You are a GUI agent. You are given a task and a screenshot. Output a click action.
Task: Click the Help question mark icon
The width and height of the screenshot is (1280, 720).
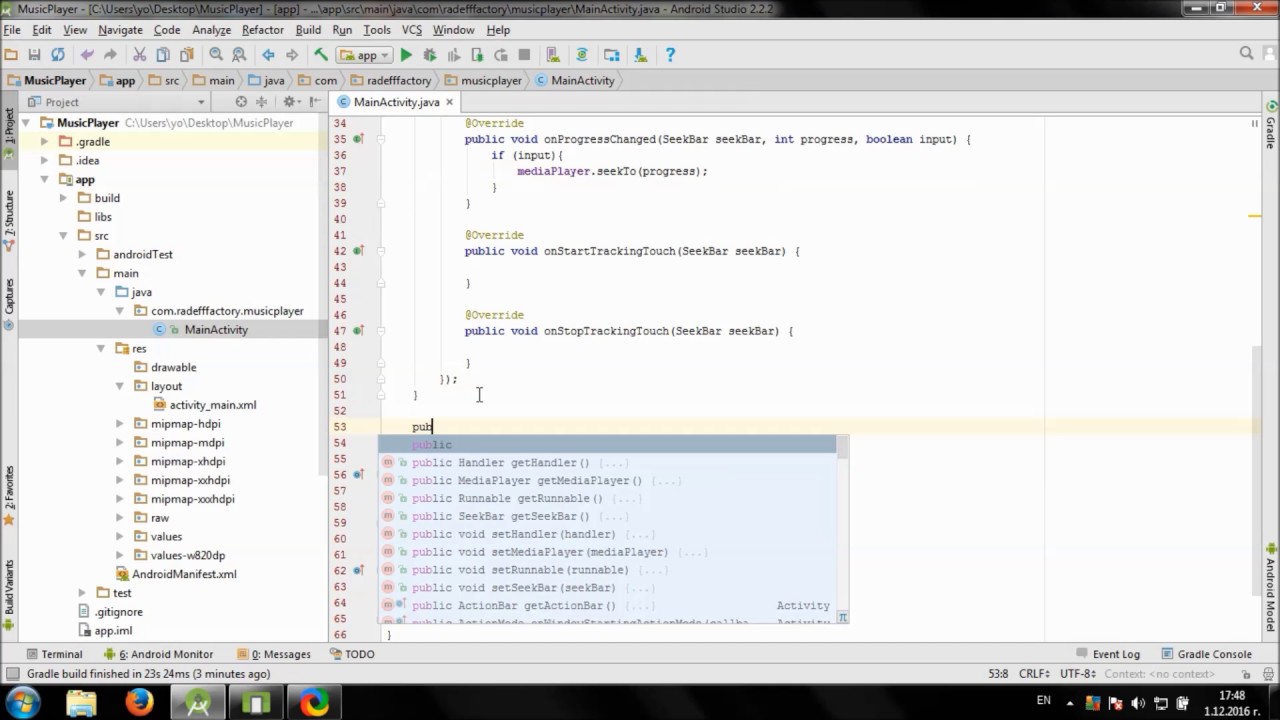[670, 55]
